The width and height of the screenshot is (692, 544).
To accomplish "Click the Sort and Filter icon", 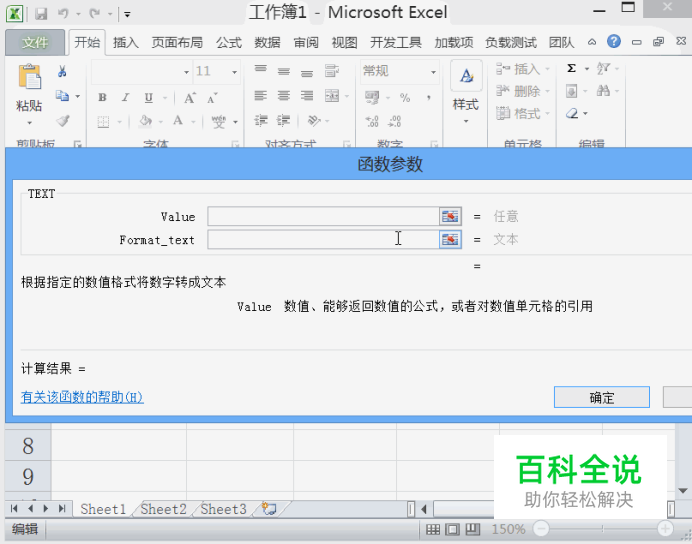I will [603, 68].
